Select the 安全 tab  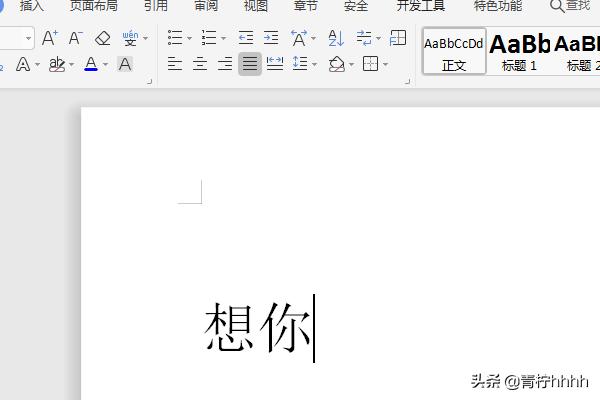point(356,5)
